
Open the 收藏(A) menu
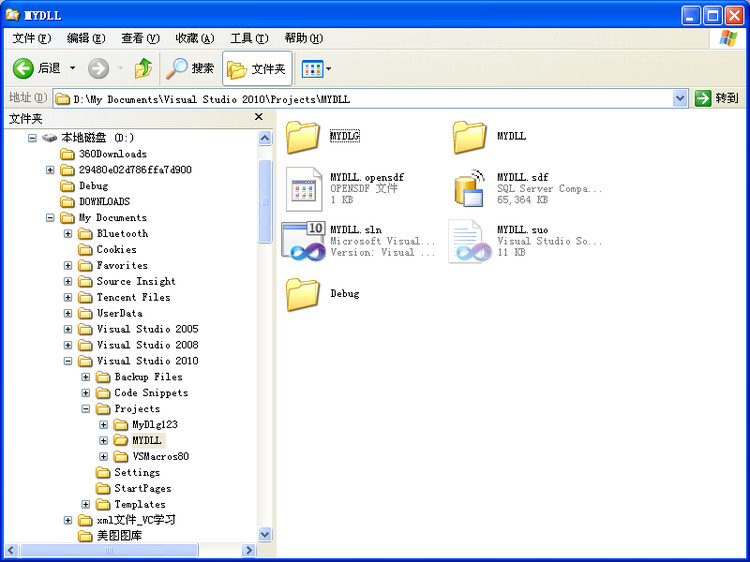(x=195, y=38)
